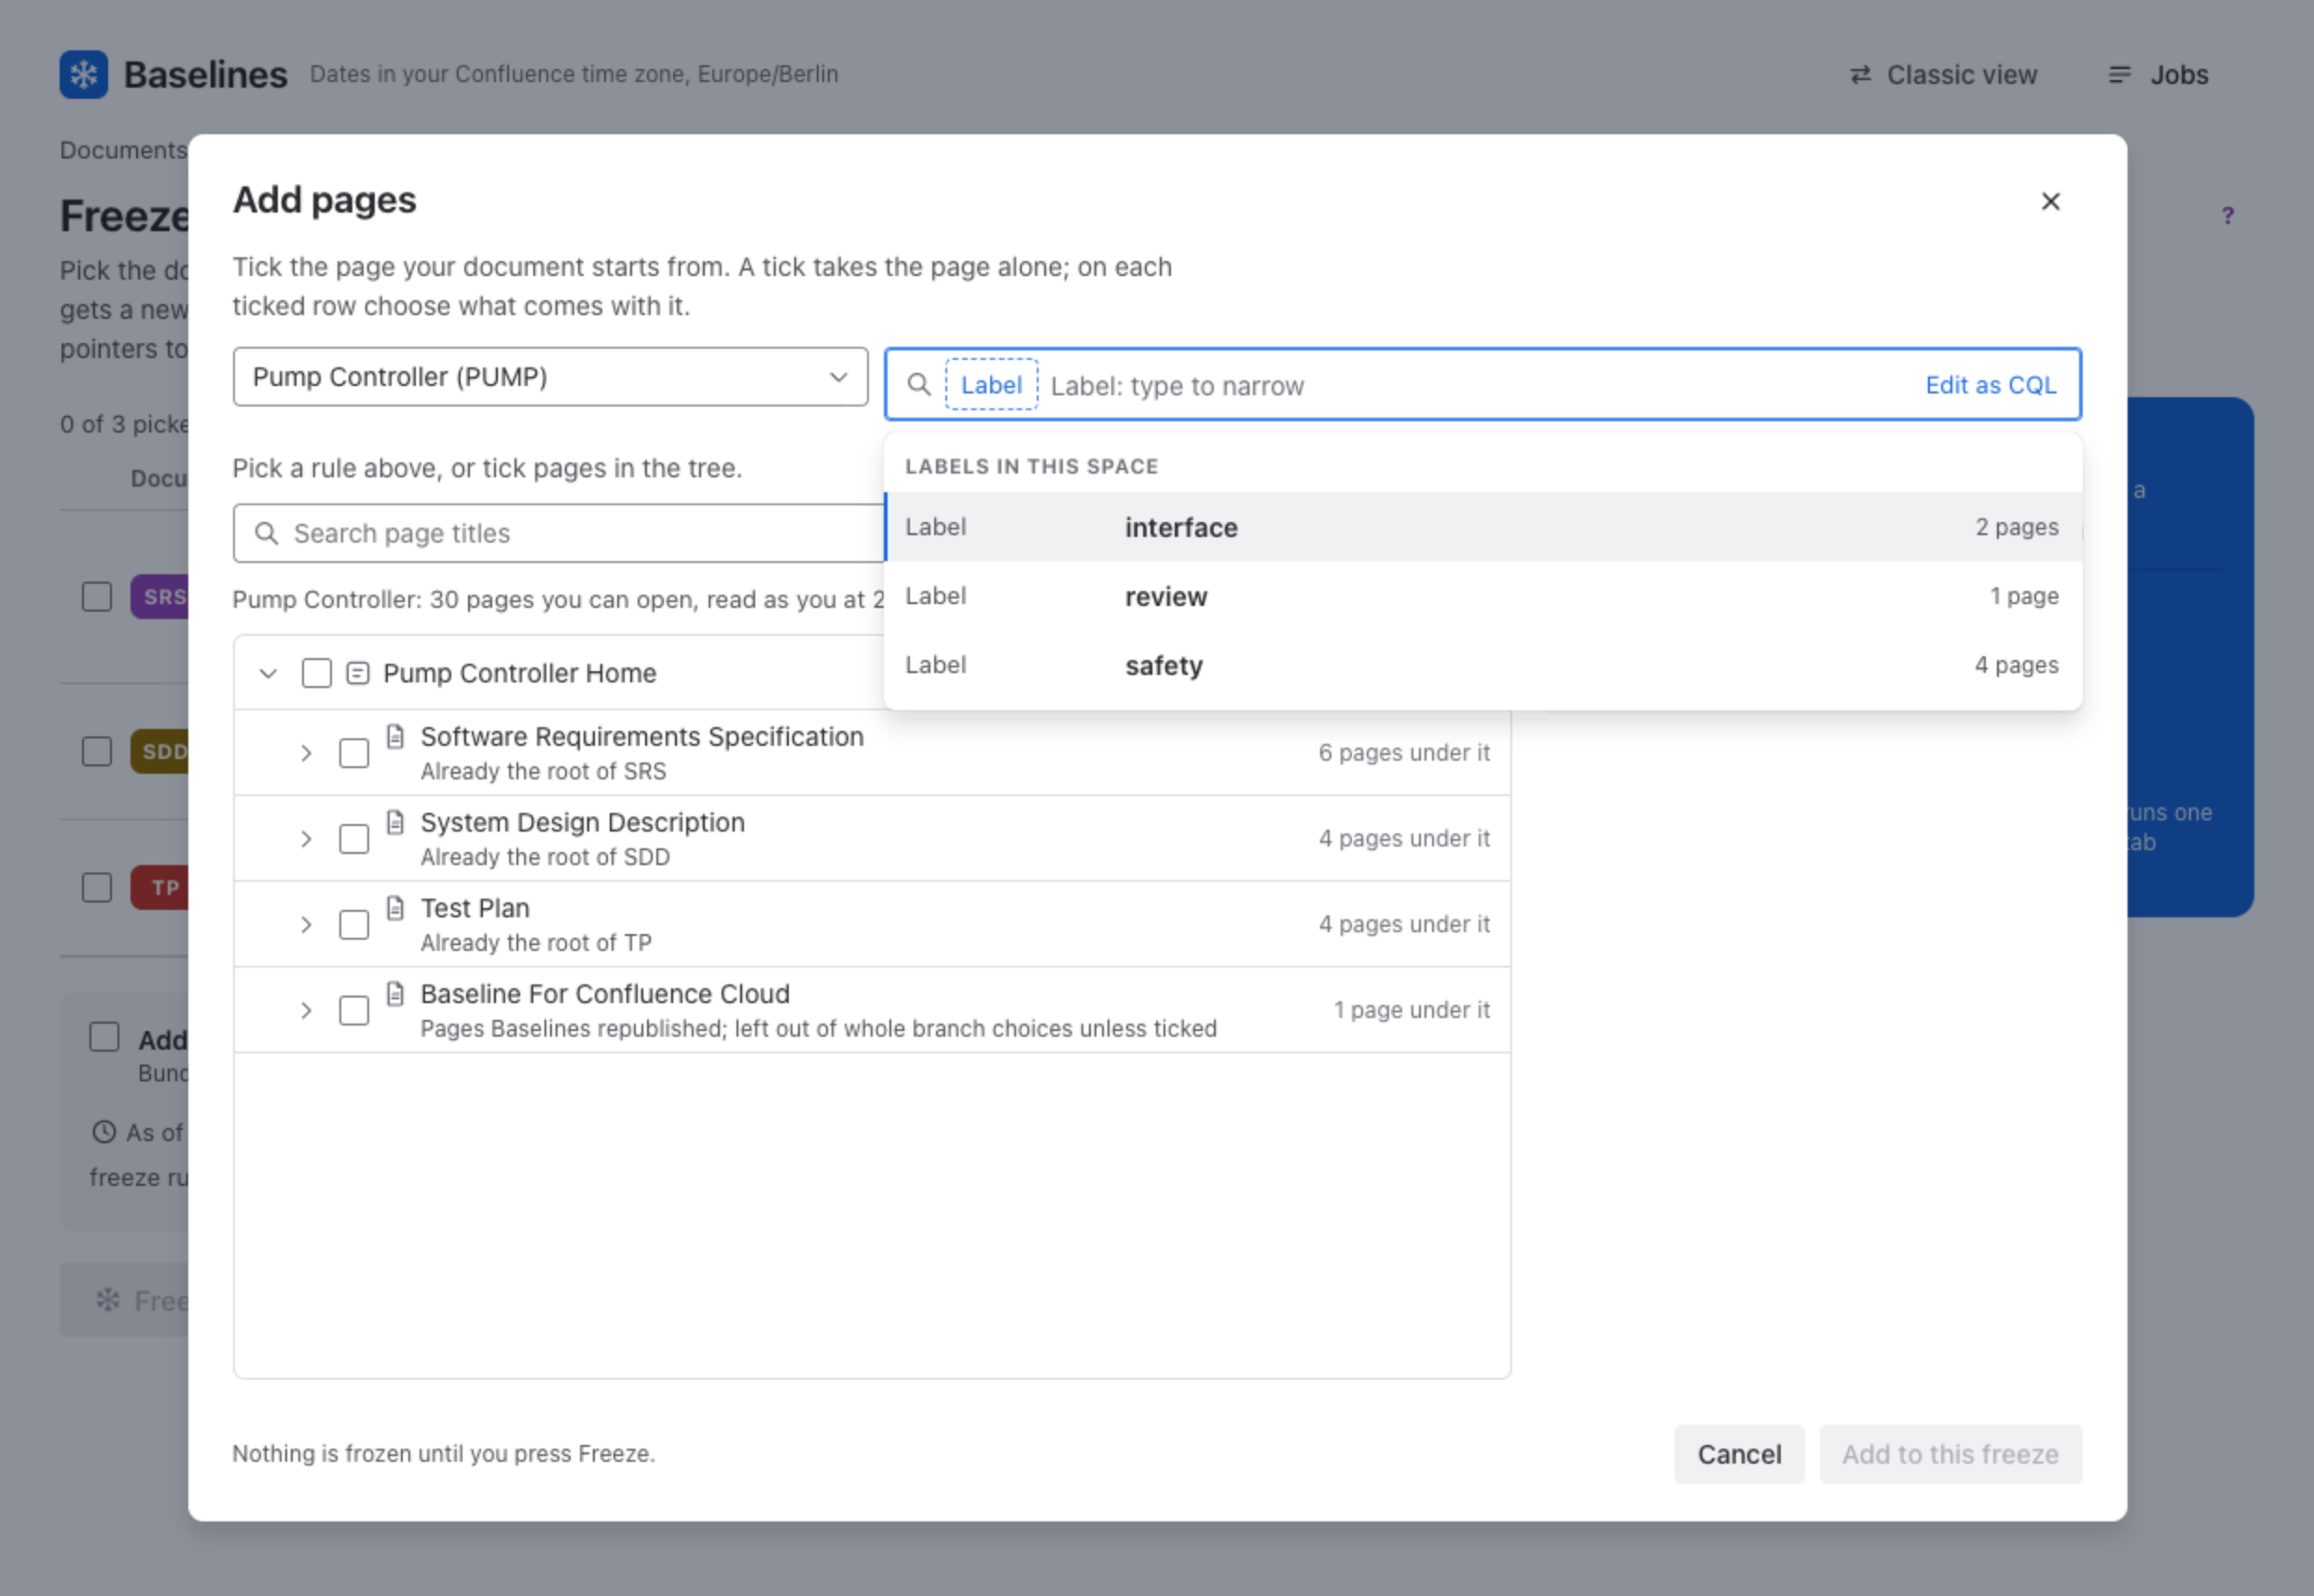Collapse the Pump Controller Home tree node
The width and height of the screenshot is (2314, 1596).
click(268, 673)
